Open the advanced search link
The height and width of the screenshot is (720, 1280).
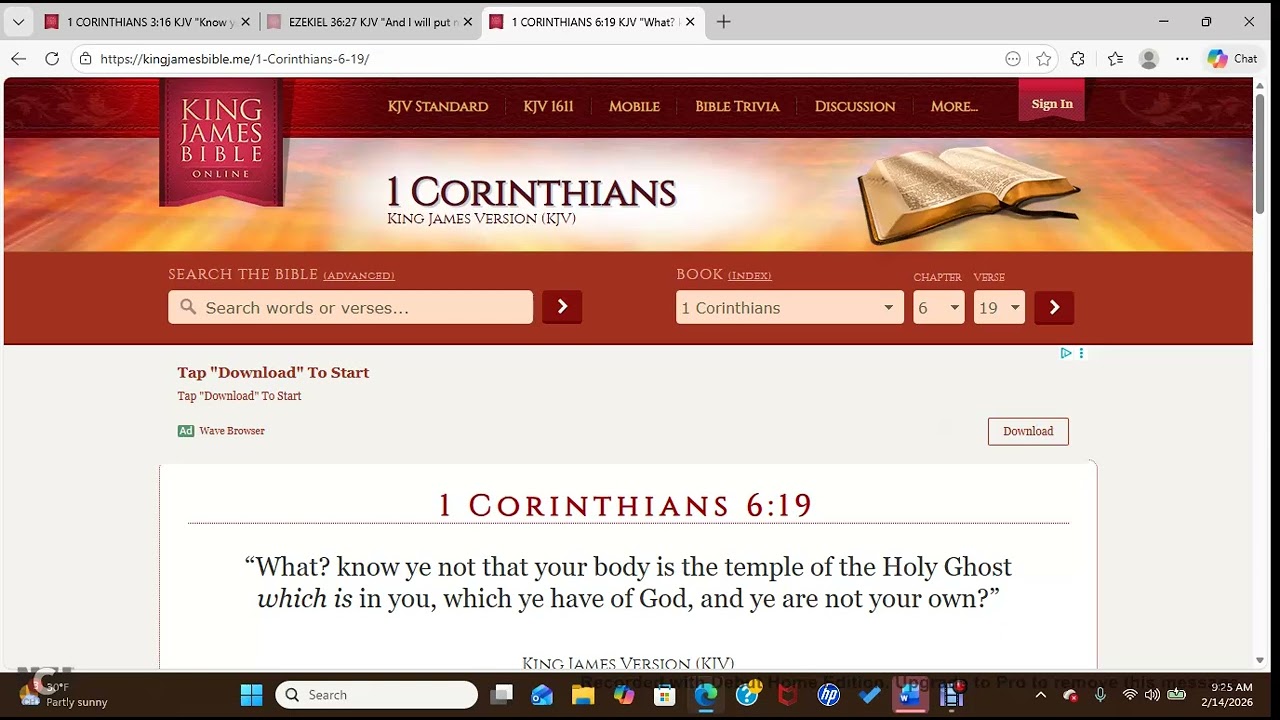tap(359, 276)
